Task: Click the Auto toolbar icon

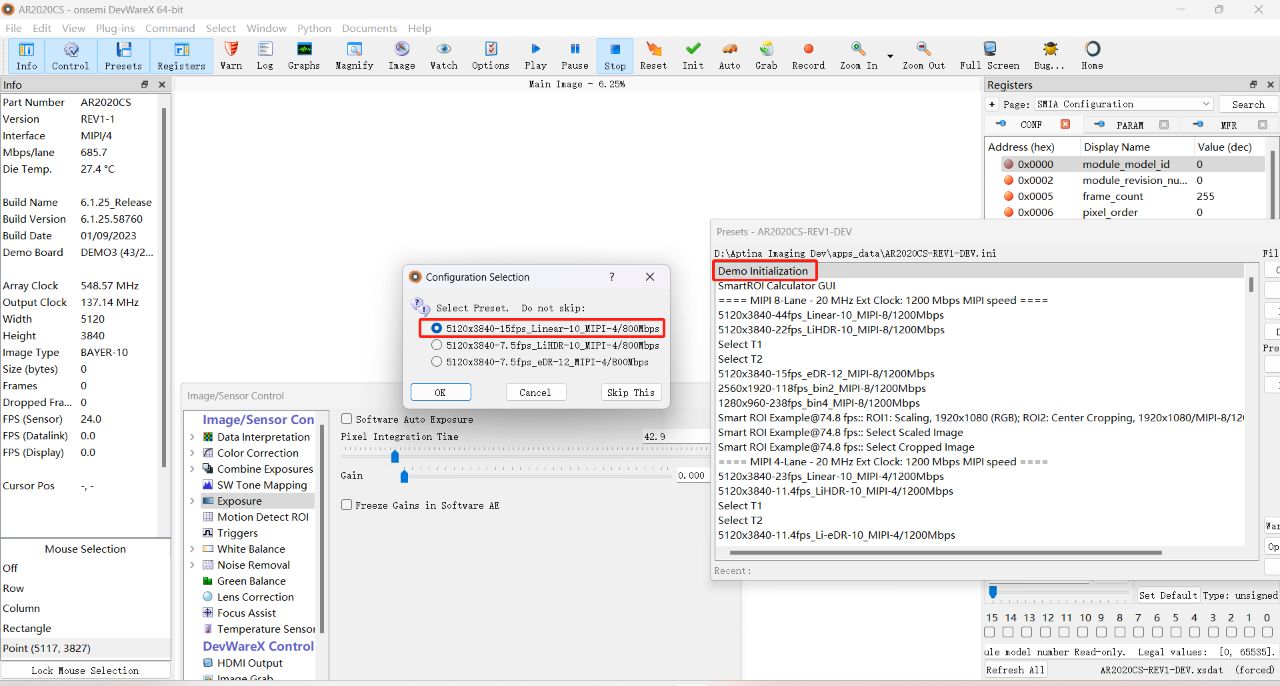Action: click(x=730, y=55)
